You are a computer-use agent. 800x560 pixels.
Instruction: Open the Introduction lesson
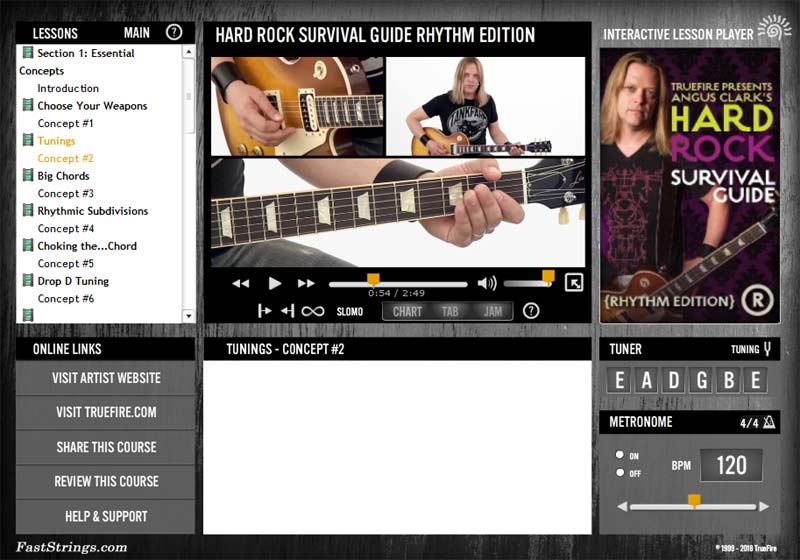coord(68,88)
